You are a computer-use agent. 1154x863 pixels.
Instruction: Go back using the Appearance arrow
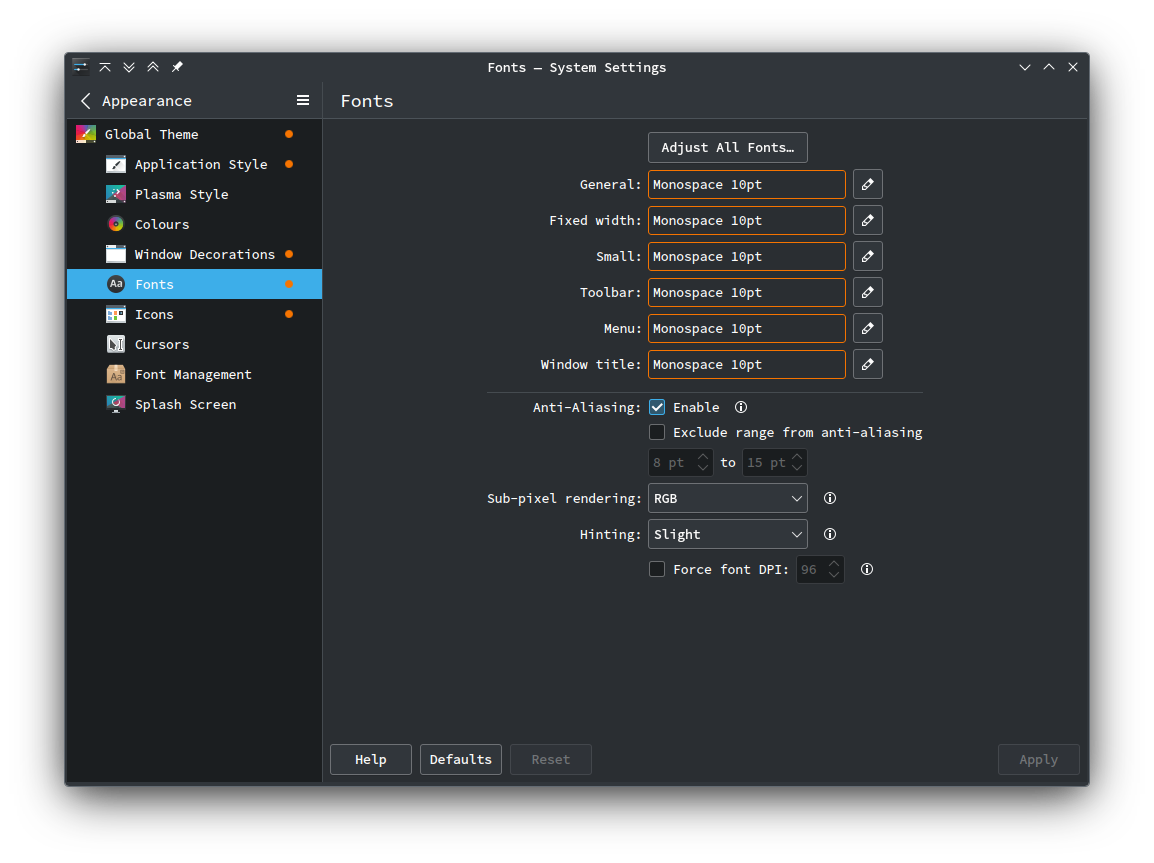[86, 101]
